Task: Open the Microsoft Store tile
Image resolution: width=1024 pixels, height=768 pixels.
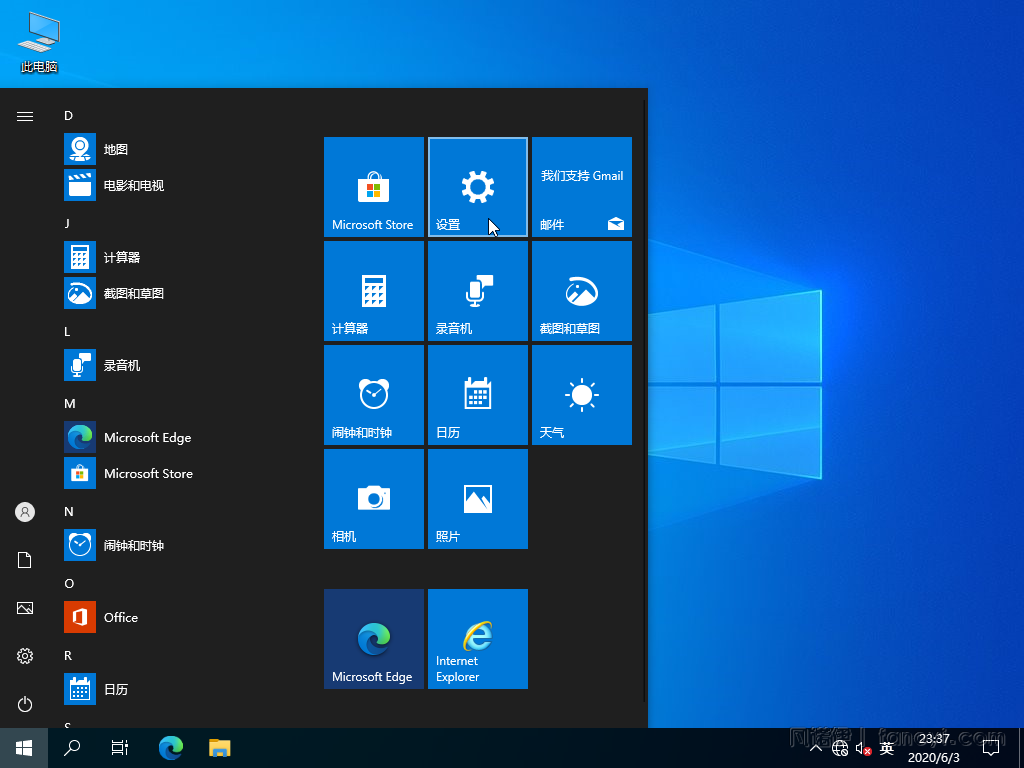Action: coord(374,187)
